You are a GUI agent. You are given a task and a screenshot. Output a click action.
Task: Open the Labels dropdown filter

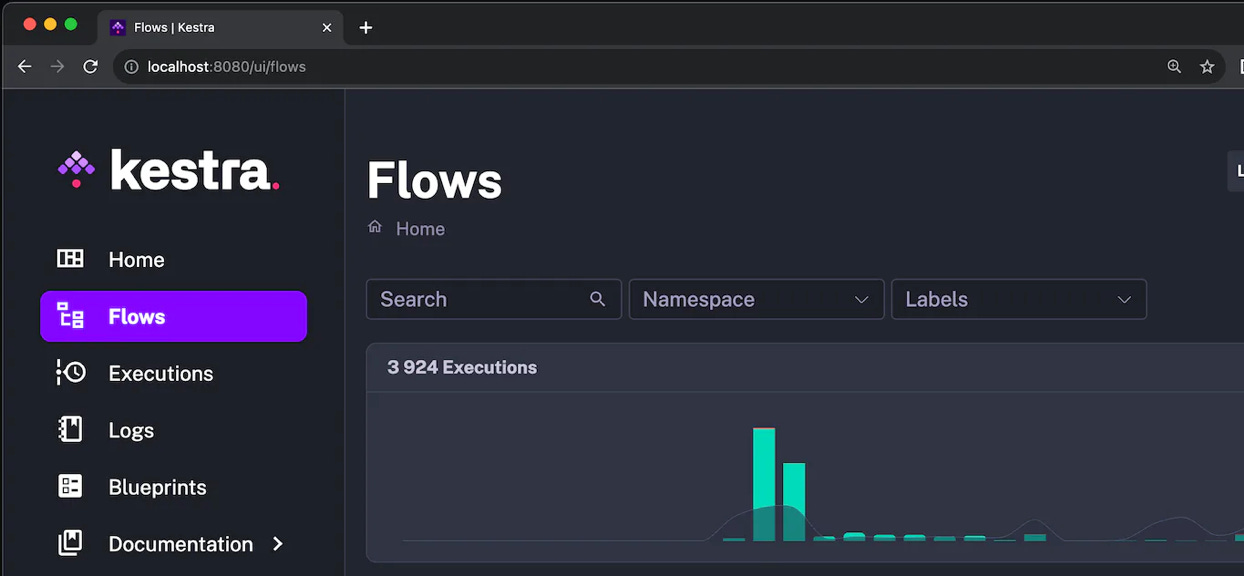1018,299
